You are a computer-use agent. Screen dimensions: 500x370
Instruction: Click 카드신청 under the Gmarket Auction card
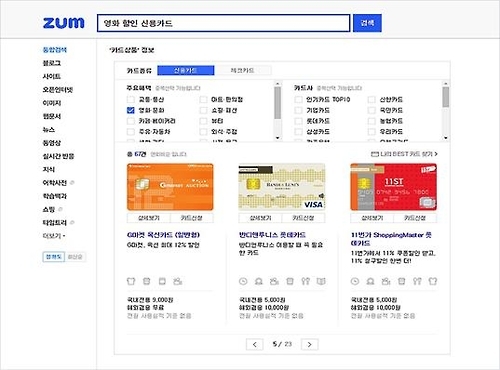tap(192, 218)
